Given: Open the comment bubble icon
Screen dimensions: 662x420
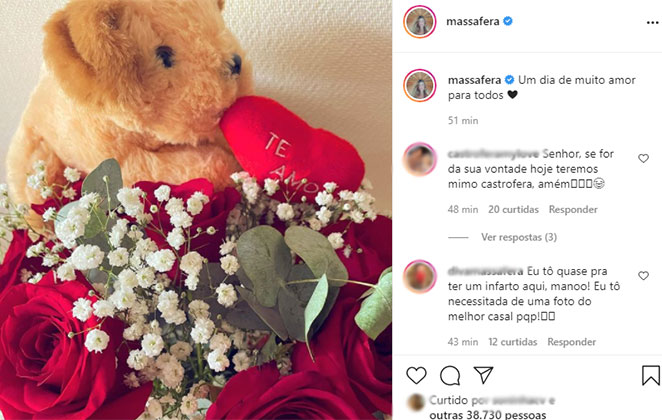Looking at the screenshot, I should 450,375.
